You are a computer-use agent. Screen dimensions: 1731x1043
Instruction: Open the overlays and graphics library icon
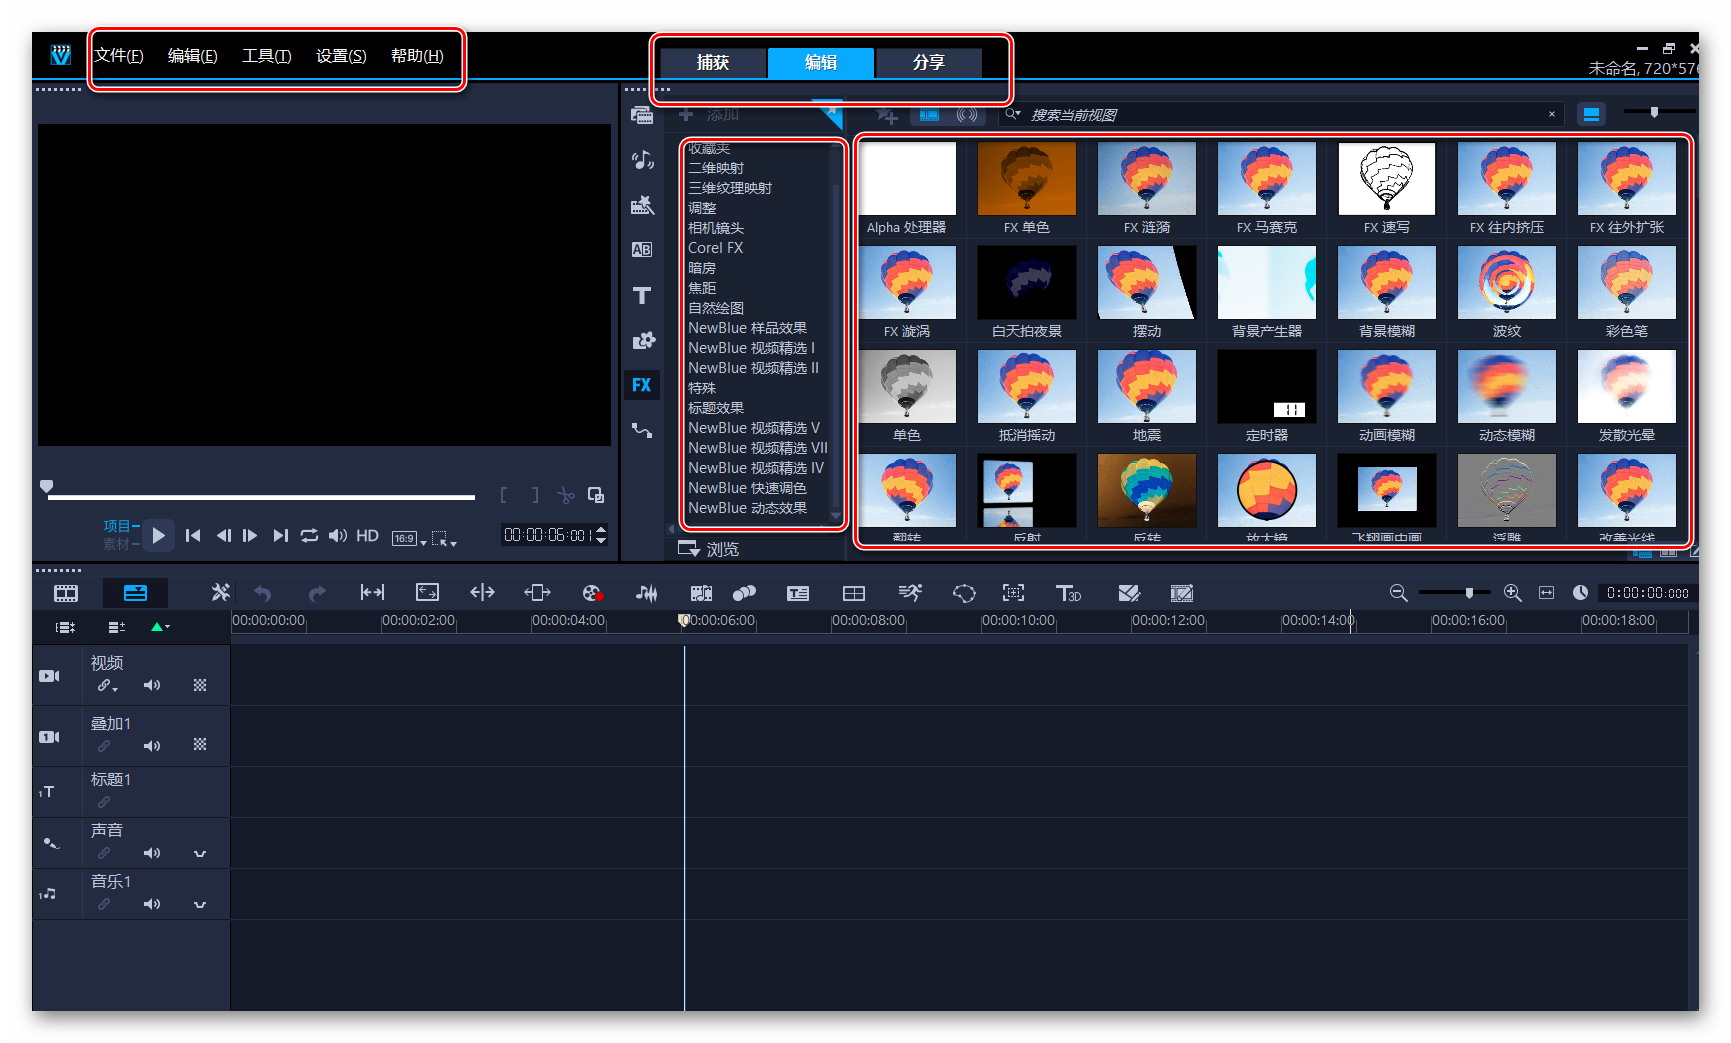[642, 340]
